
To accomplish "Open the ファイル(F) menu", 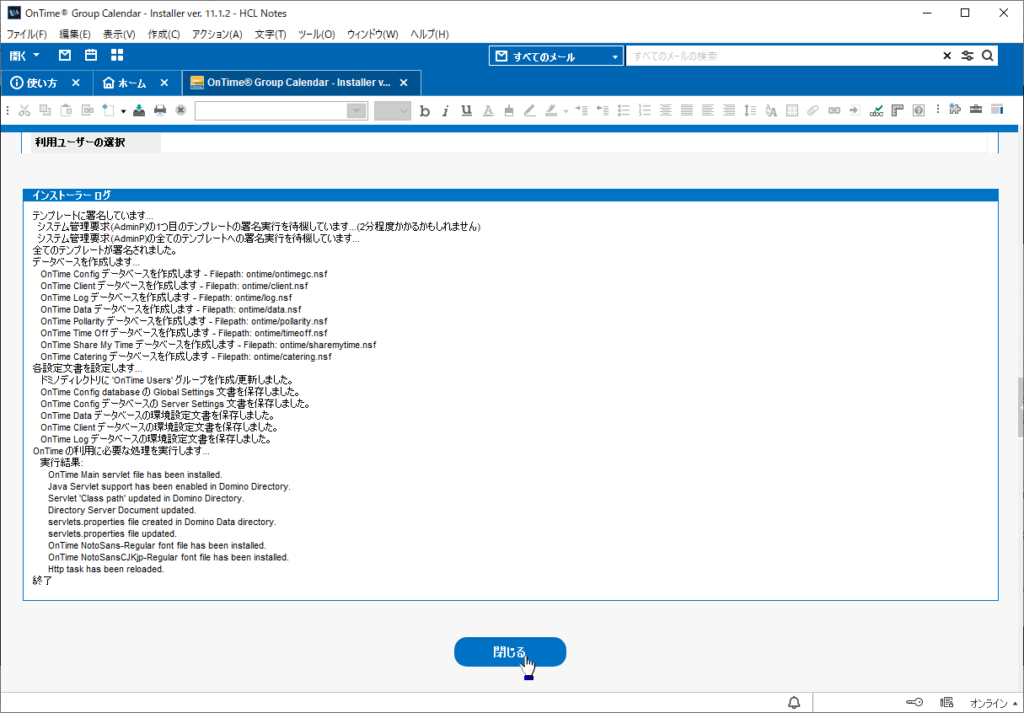I will [x=27, y=34].
